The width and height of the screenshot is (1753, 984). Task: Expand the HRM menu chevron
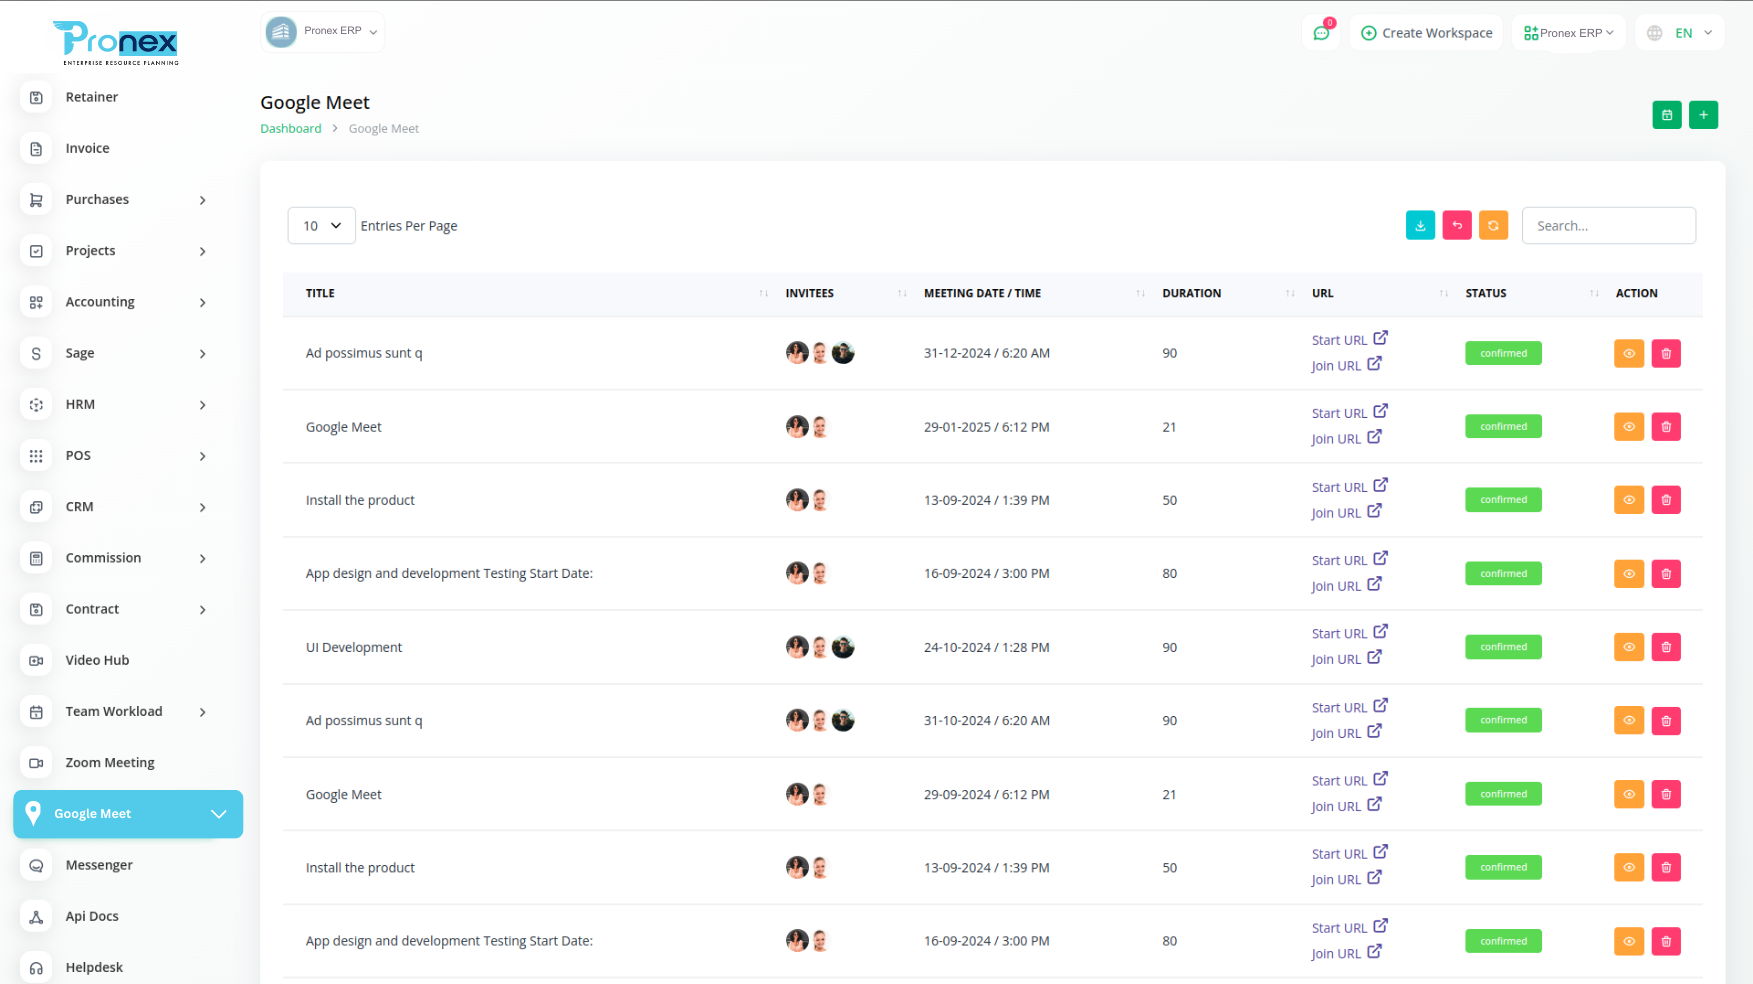[x=203, y=405]
